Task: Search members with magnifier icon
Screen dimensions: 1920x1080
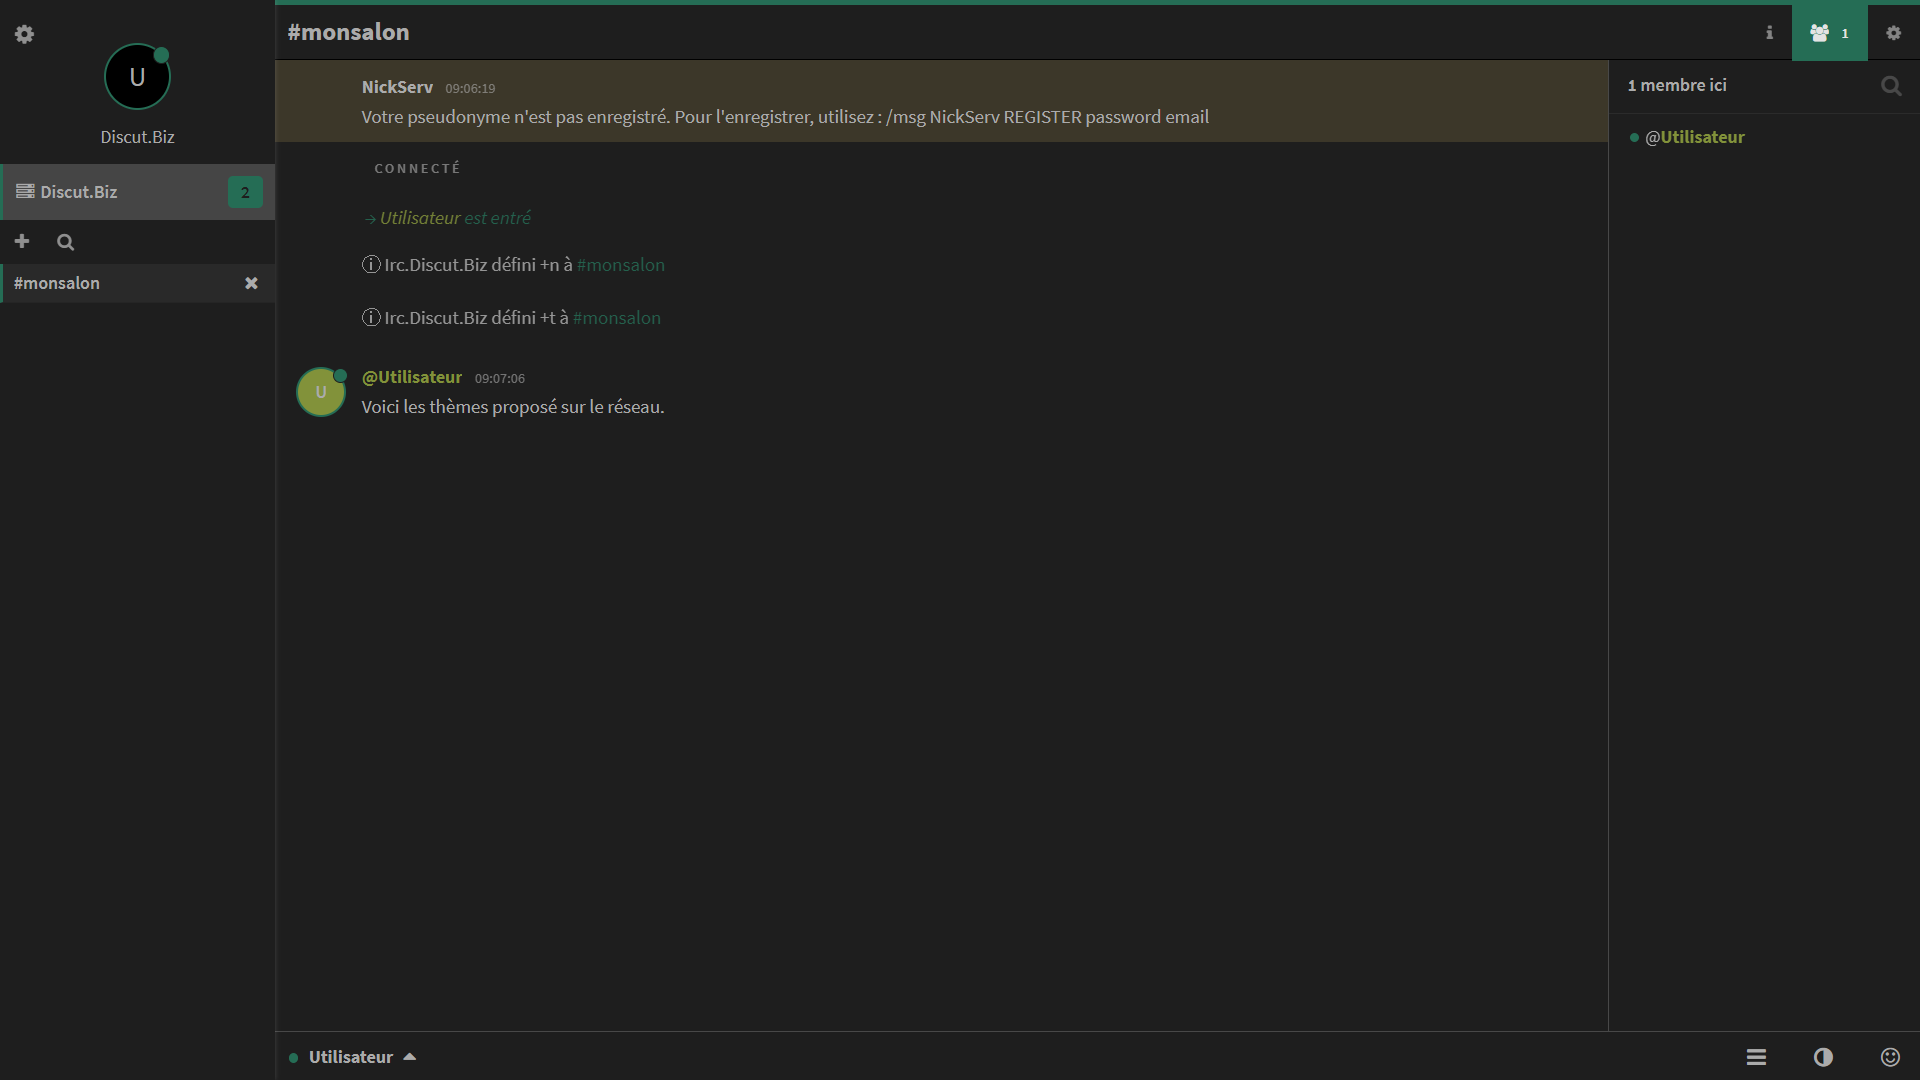Action: click(x=1890, y=86)
